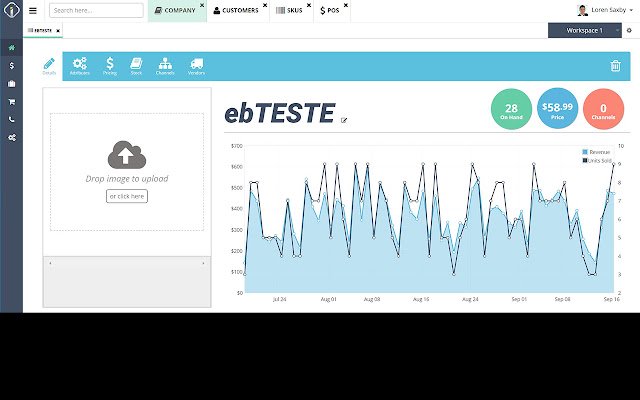Switch to the SKUS tab
The width and height of the screenshot is (640, 400).
pos(289,10)
